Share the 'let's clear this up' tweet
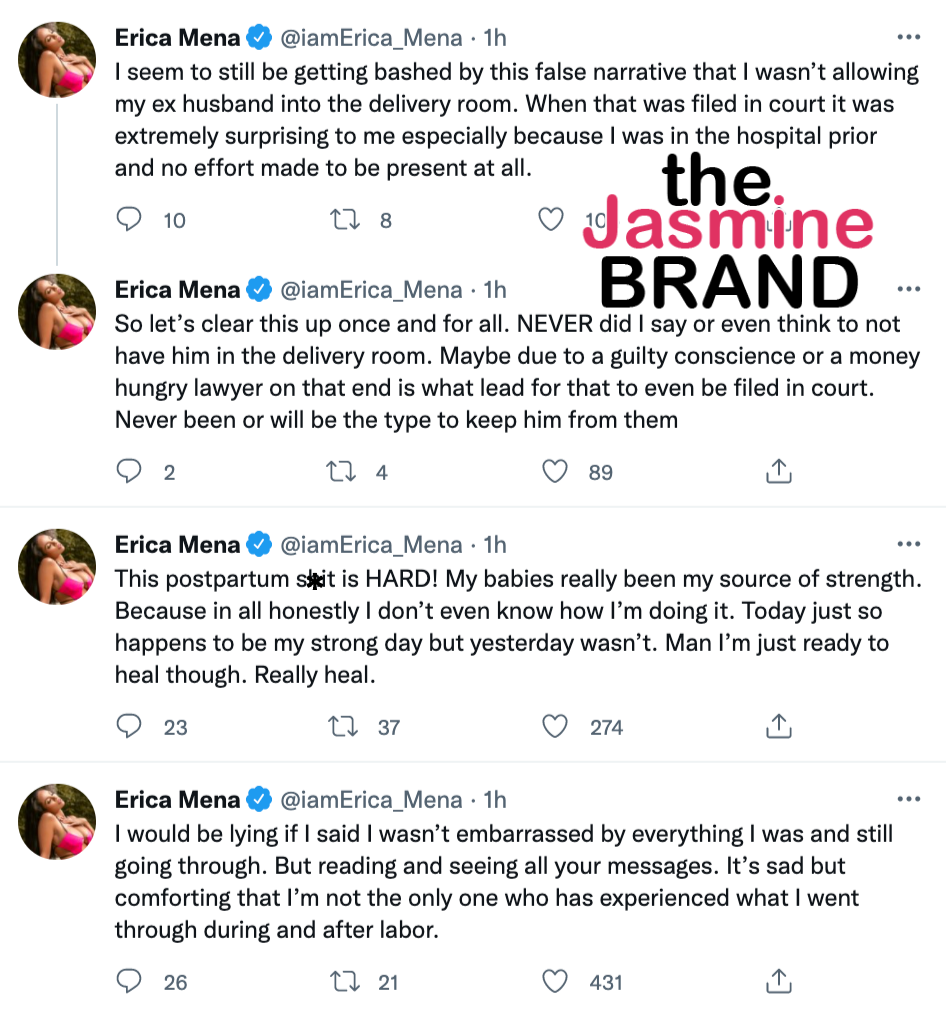The height and width of the screenshot is (1014, 946). [779, 471]
